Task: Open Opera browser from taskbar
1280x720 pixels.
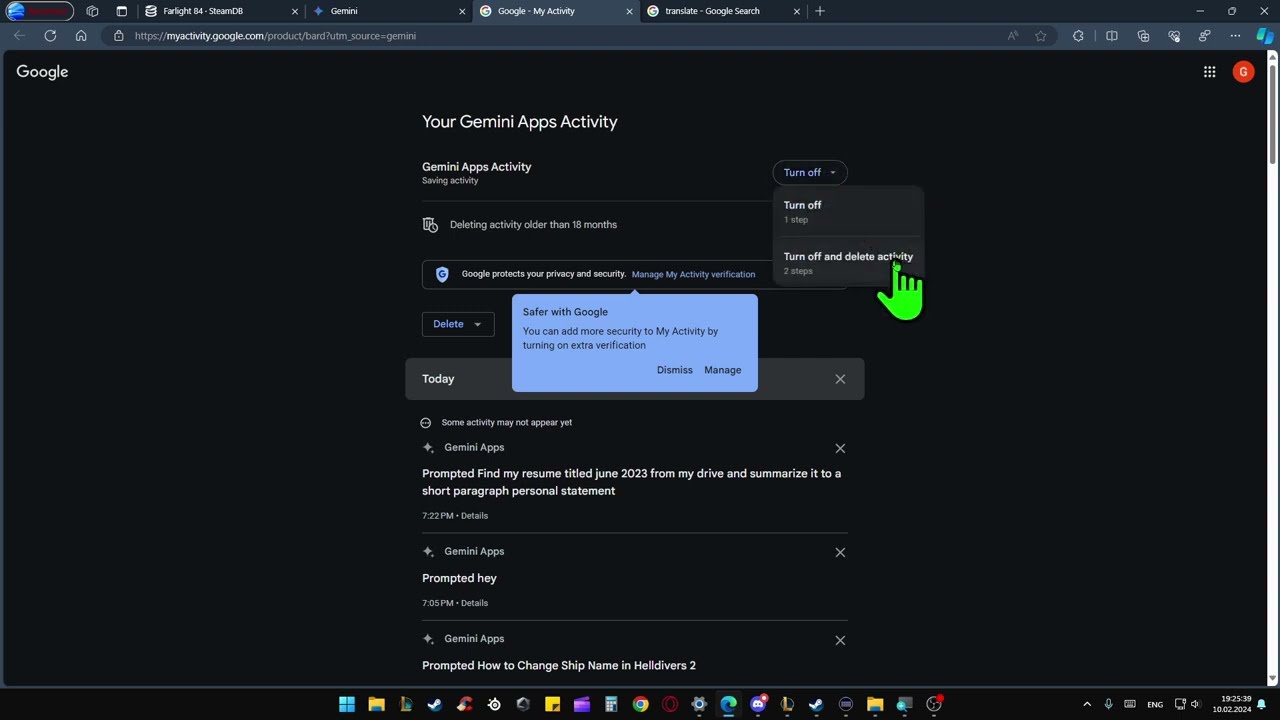Action: coord(670,704)
